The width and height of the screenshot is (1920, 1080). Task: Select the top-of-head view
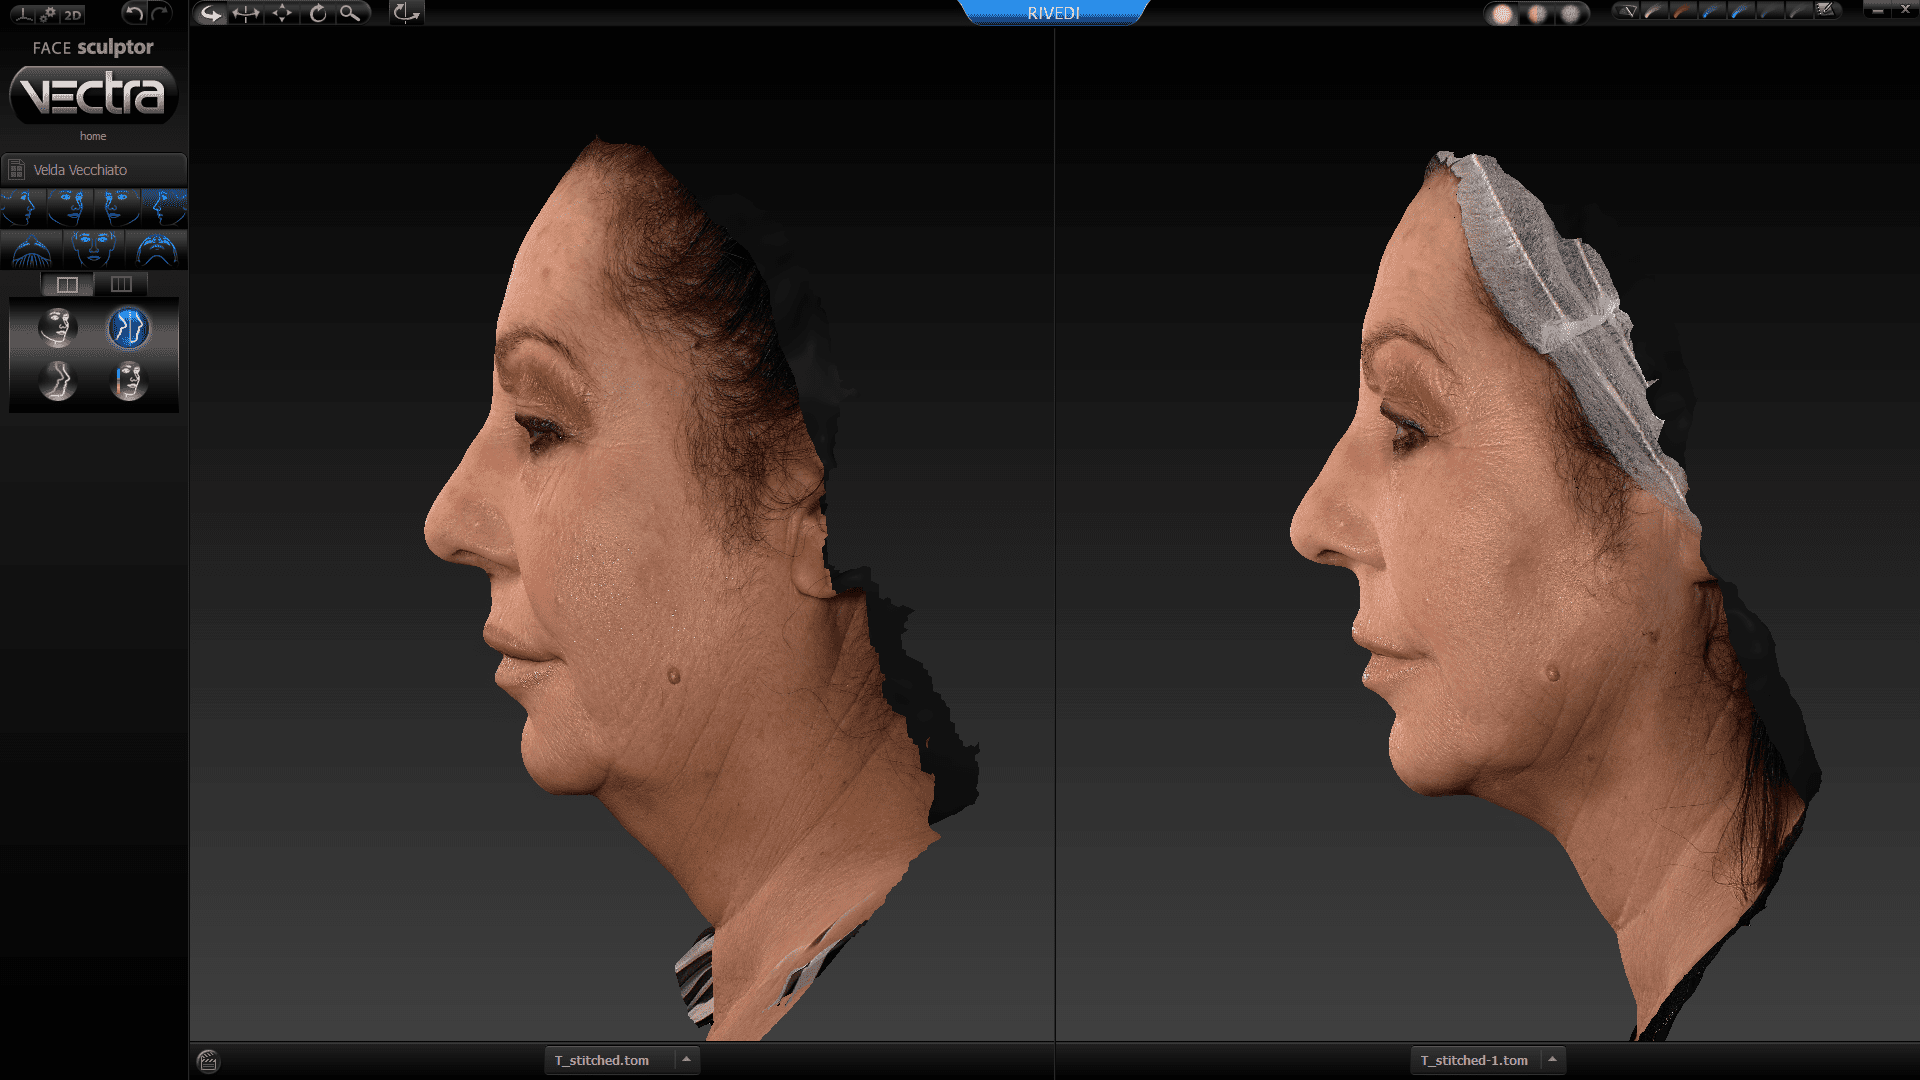pyautogui.click(x=32, y=249)
